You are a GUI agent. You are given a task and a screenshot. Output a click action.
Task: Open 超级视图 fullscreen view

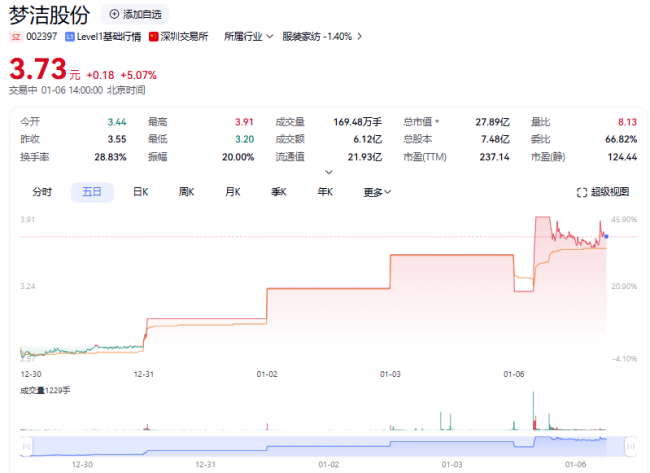[x=603, y=192]
